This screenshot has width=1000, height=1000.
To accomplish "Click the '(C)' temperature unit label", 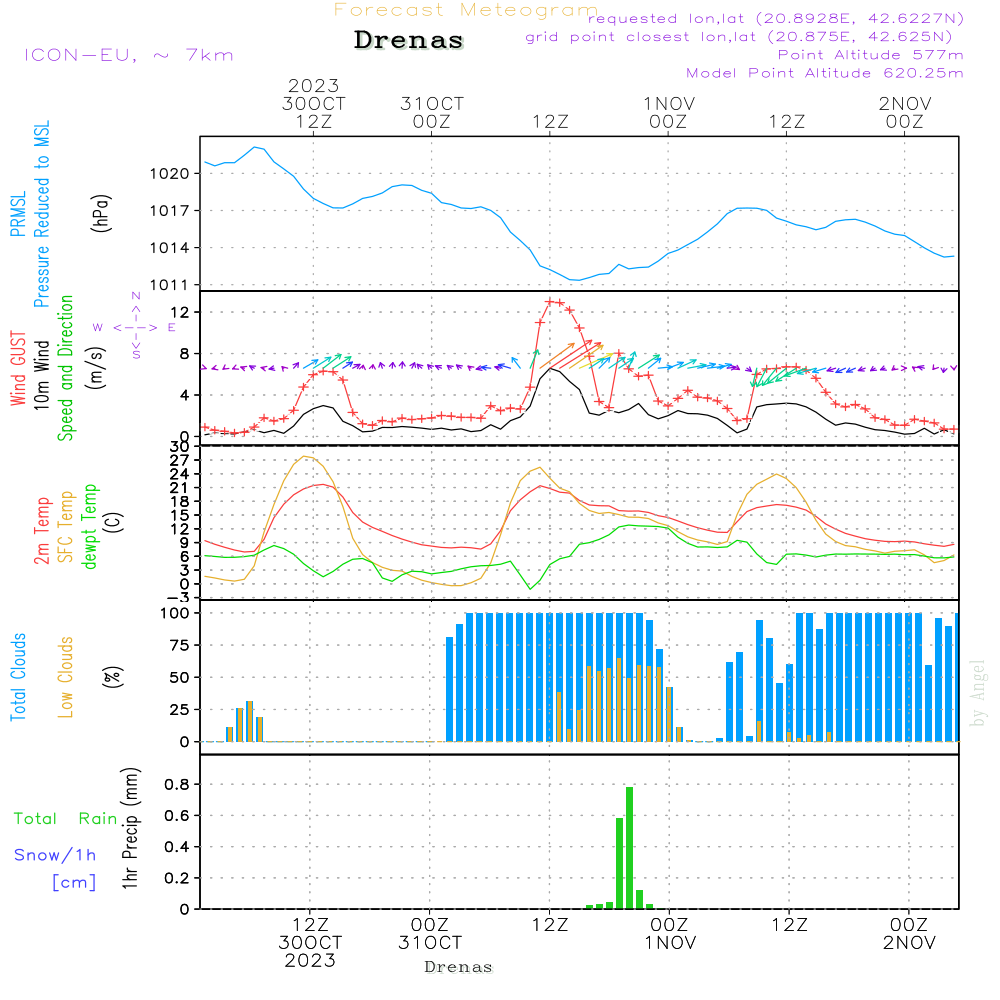I will point(113,523).
